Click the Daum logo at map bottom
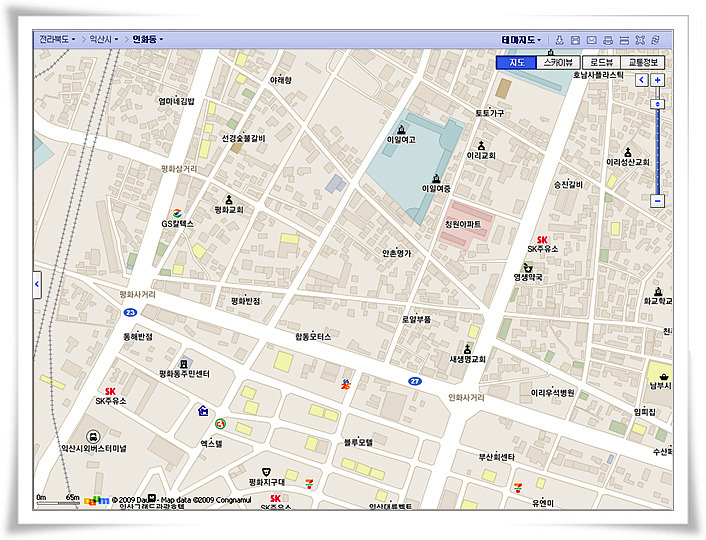The height and width of the screenshot is (540, 706). click(x=96, y=500)
